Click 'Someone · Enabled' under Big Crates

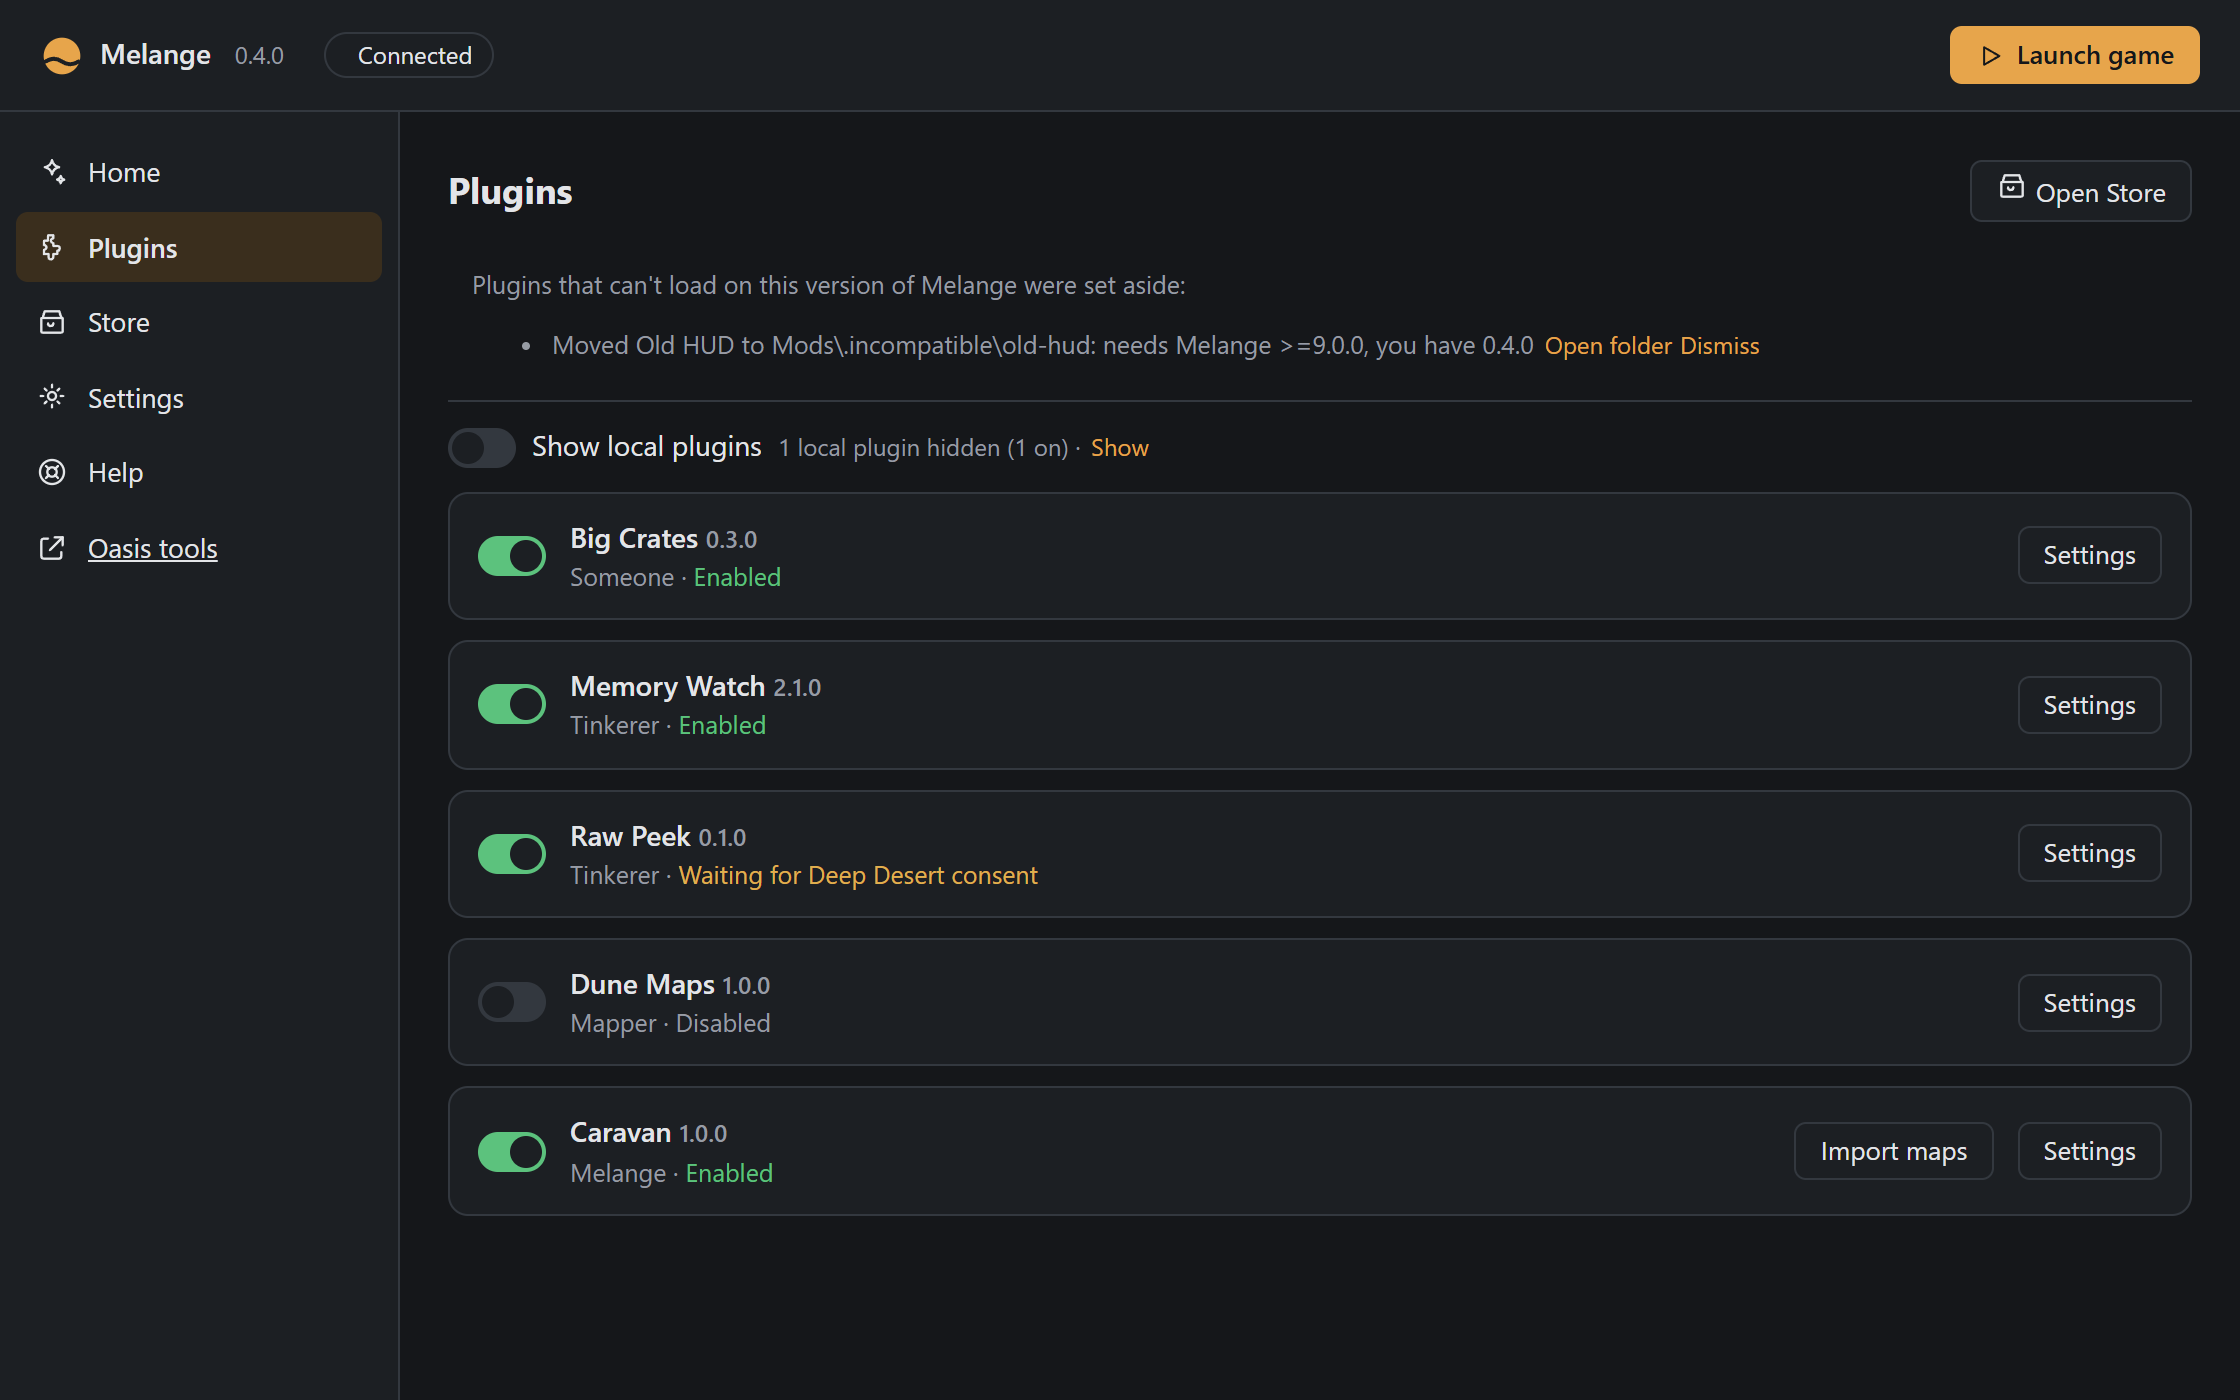[x=675, y=577]
